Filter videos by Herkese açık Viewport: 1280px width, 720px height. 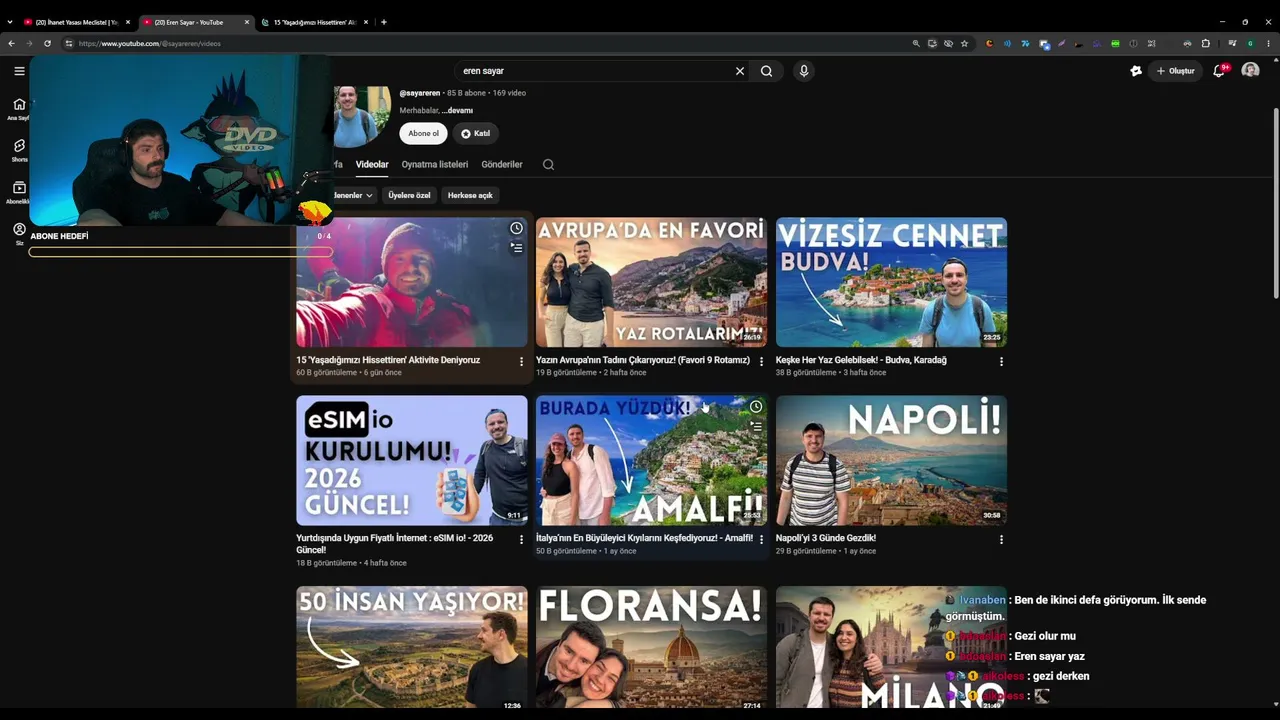[x=470, y=195]
